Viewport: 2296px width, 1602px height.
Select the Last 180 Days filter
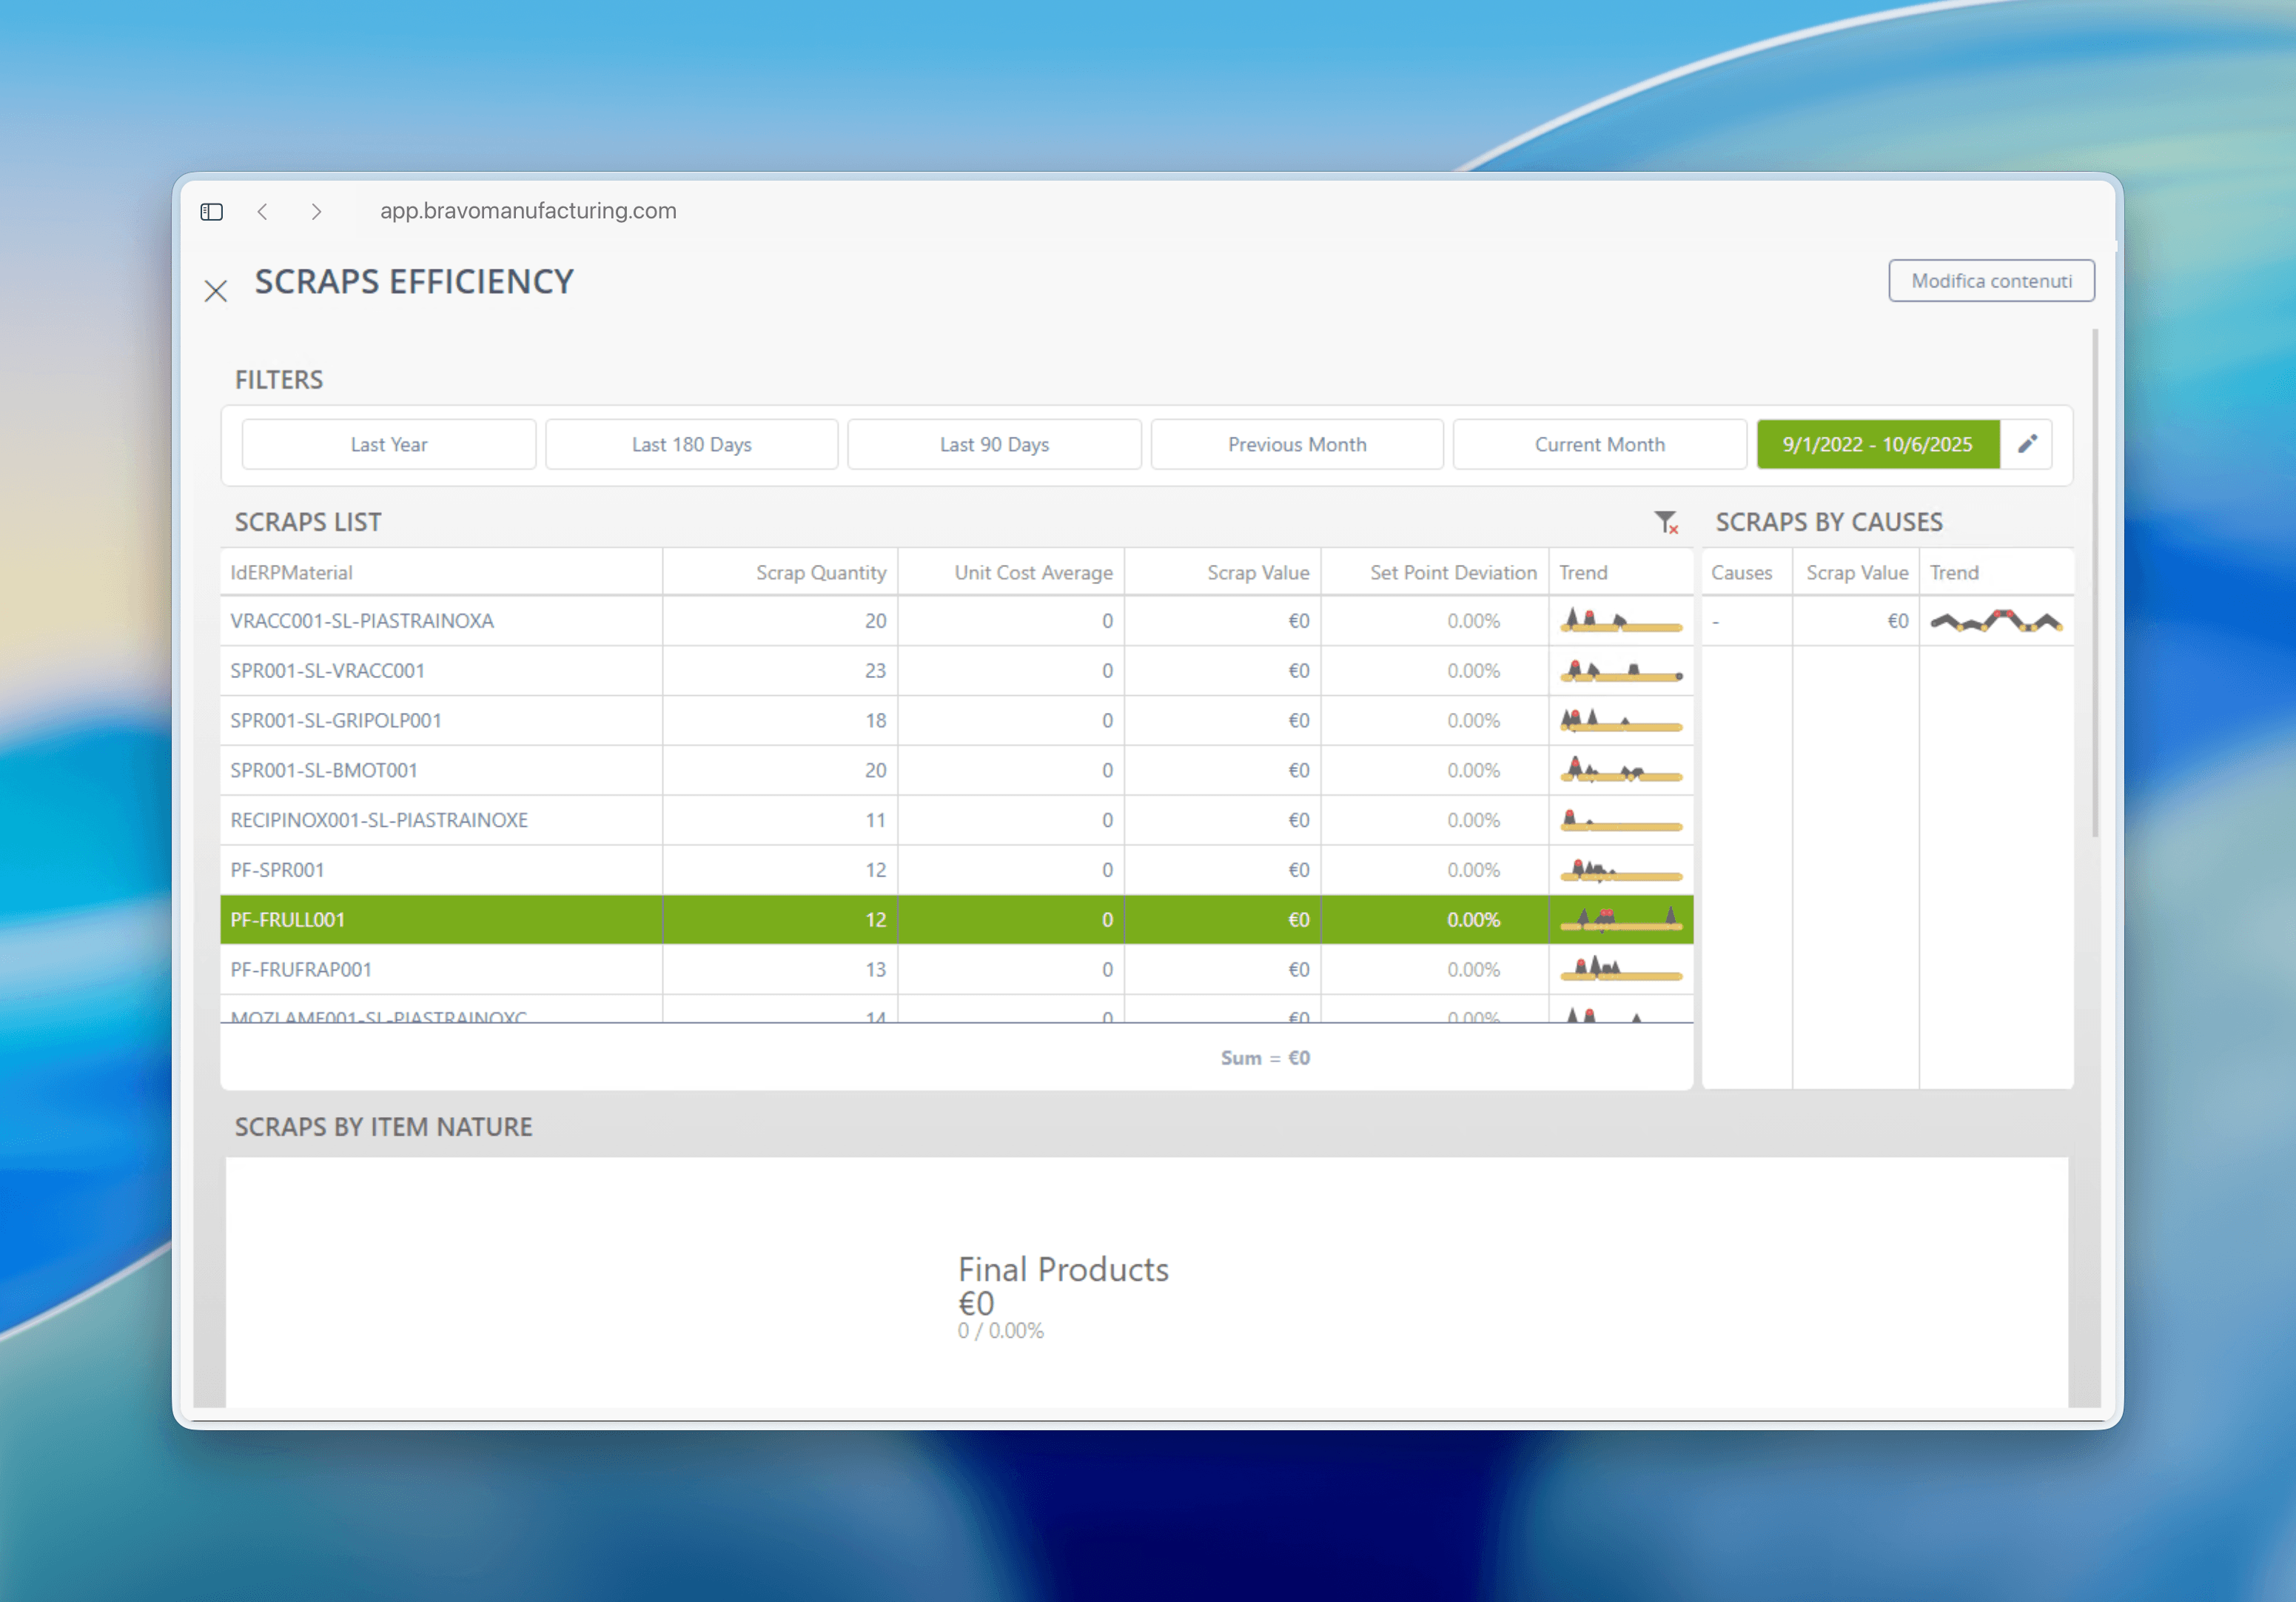[692, 444]
